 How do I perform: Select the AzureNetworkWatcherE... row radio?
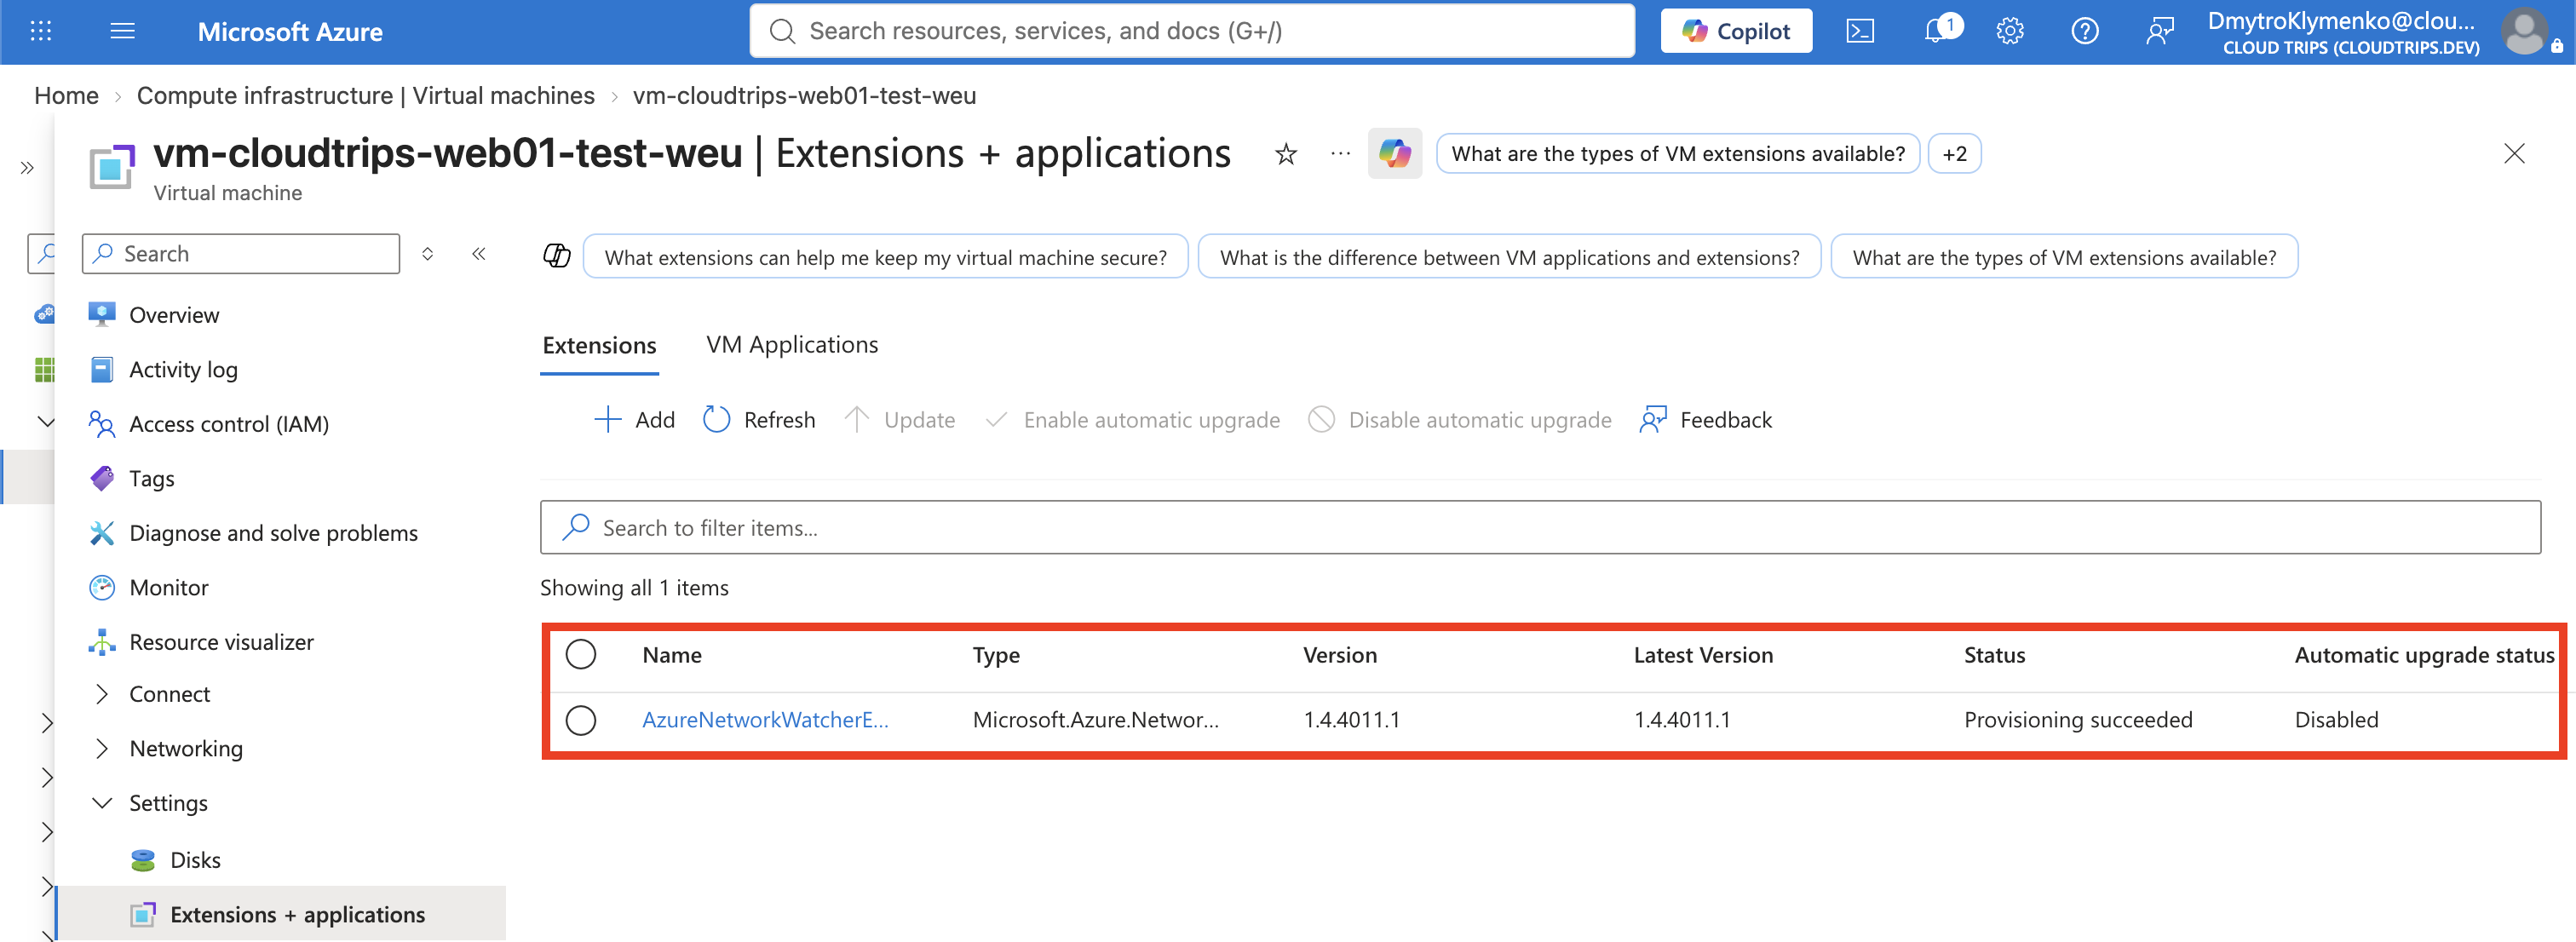(580, 720)
